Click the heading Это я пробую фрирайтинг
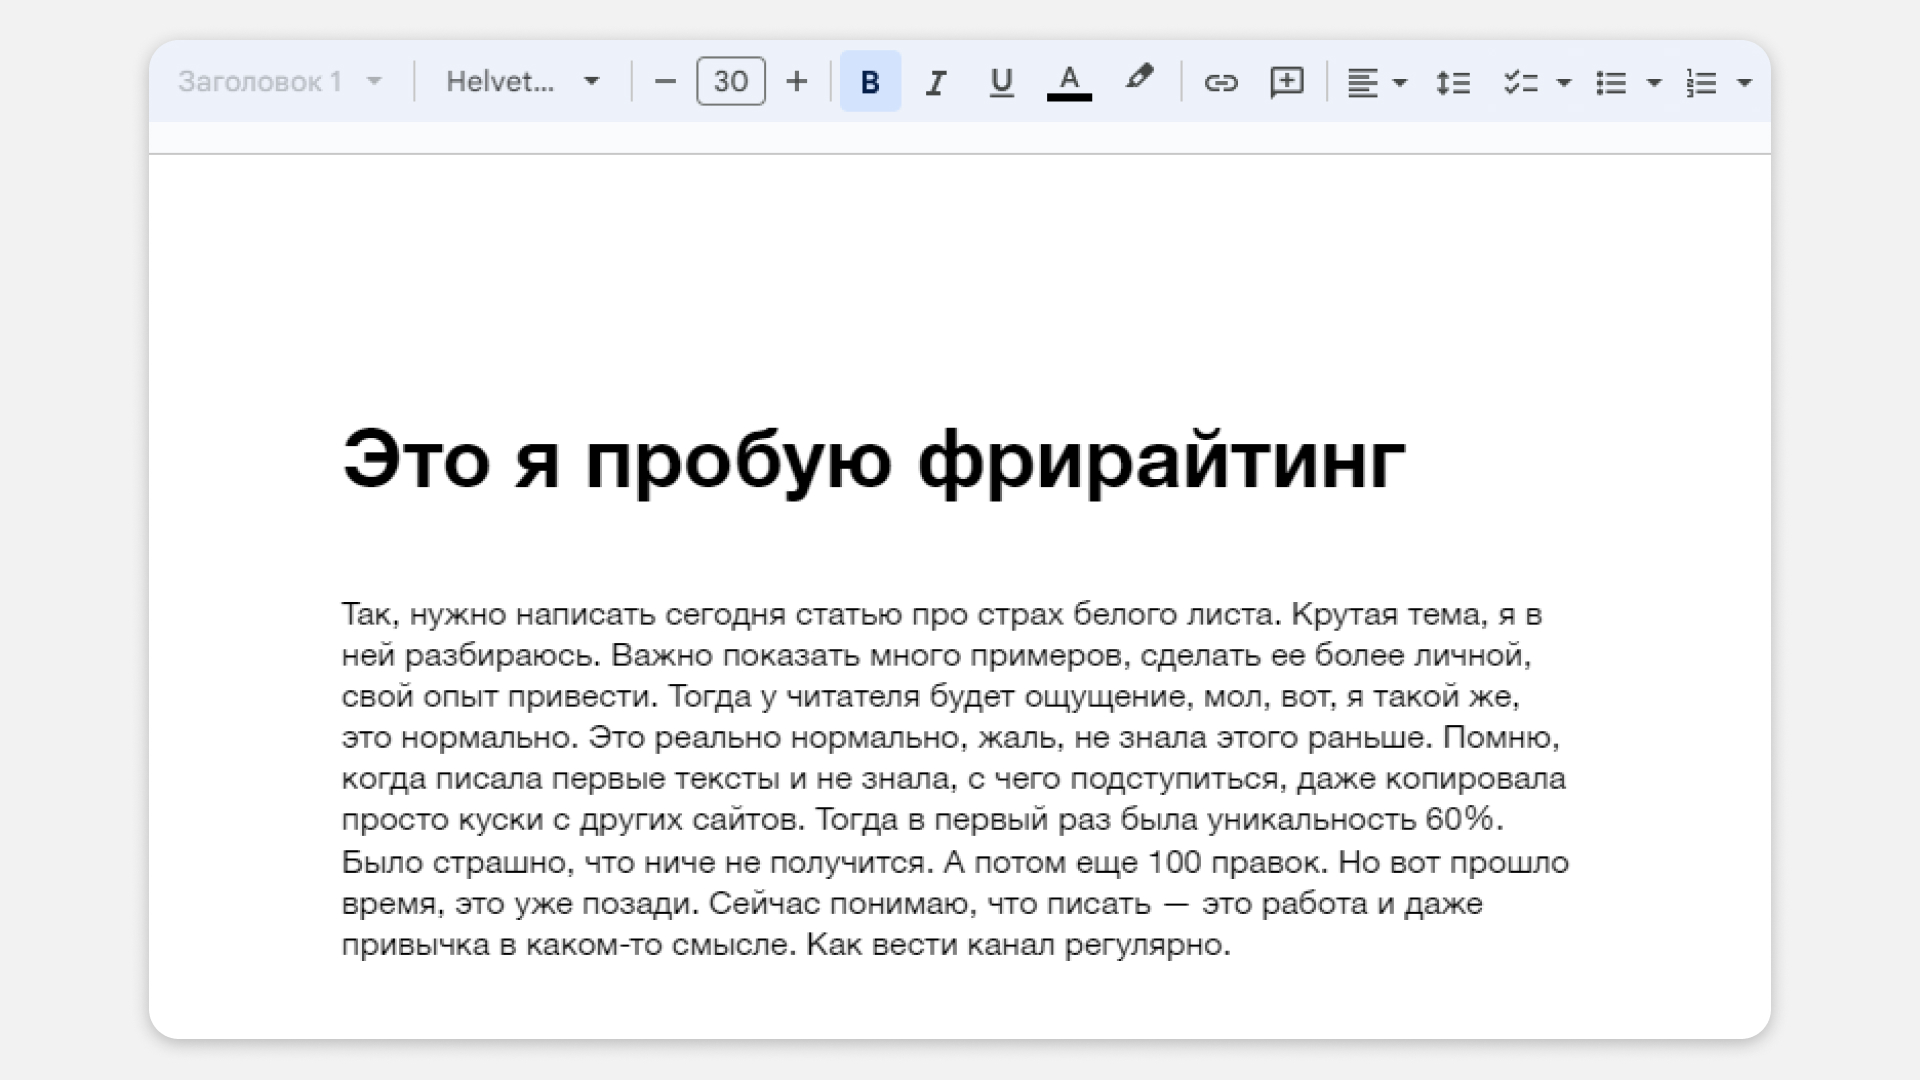The width and height of the screenshot is (1920, 1080). pyautogui.click(x=873, y=460)
